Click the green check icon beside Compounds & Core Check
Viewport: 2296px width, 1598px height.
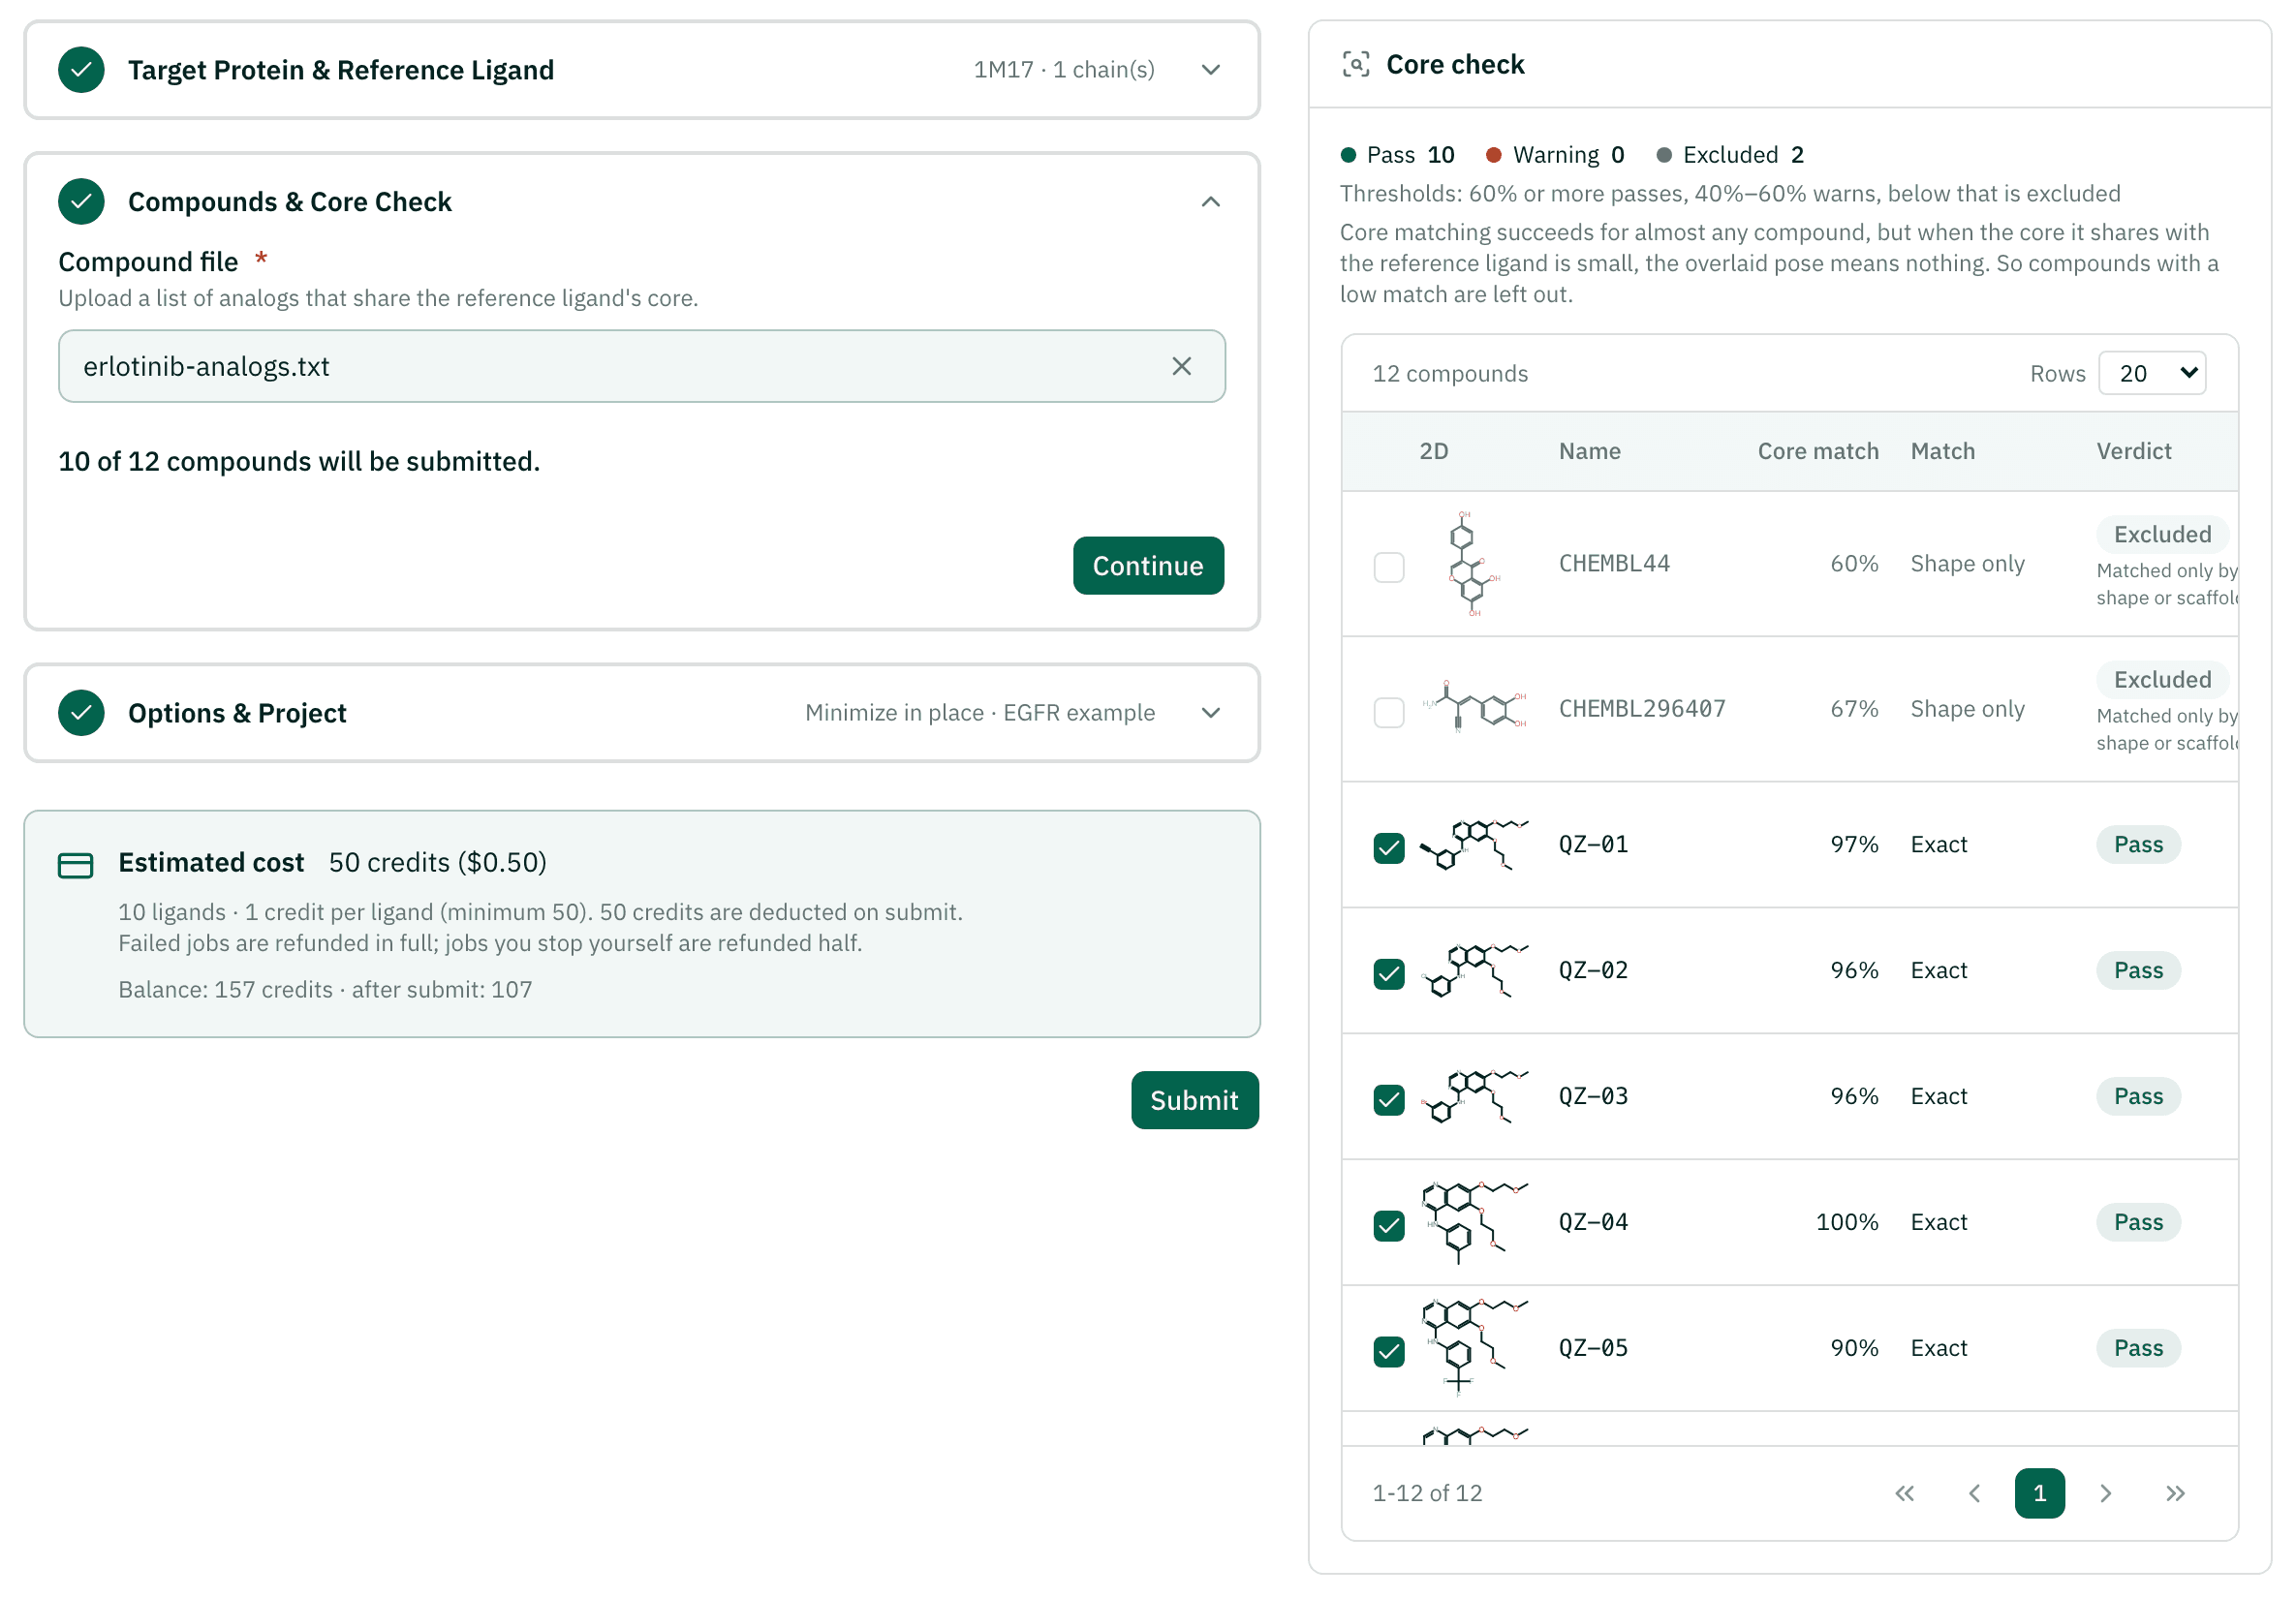[x=81, y=202]
